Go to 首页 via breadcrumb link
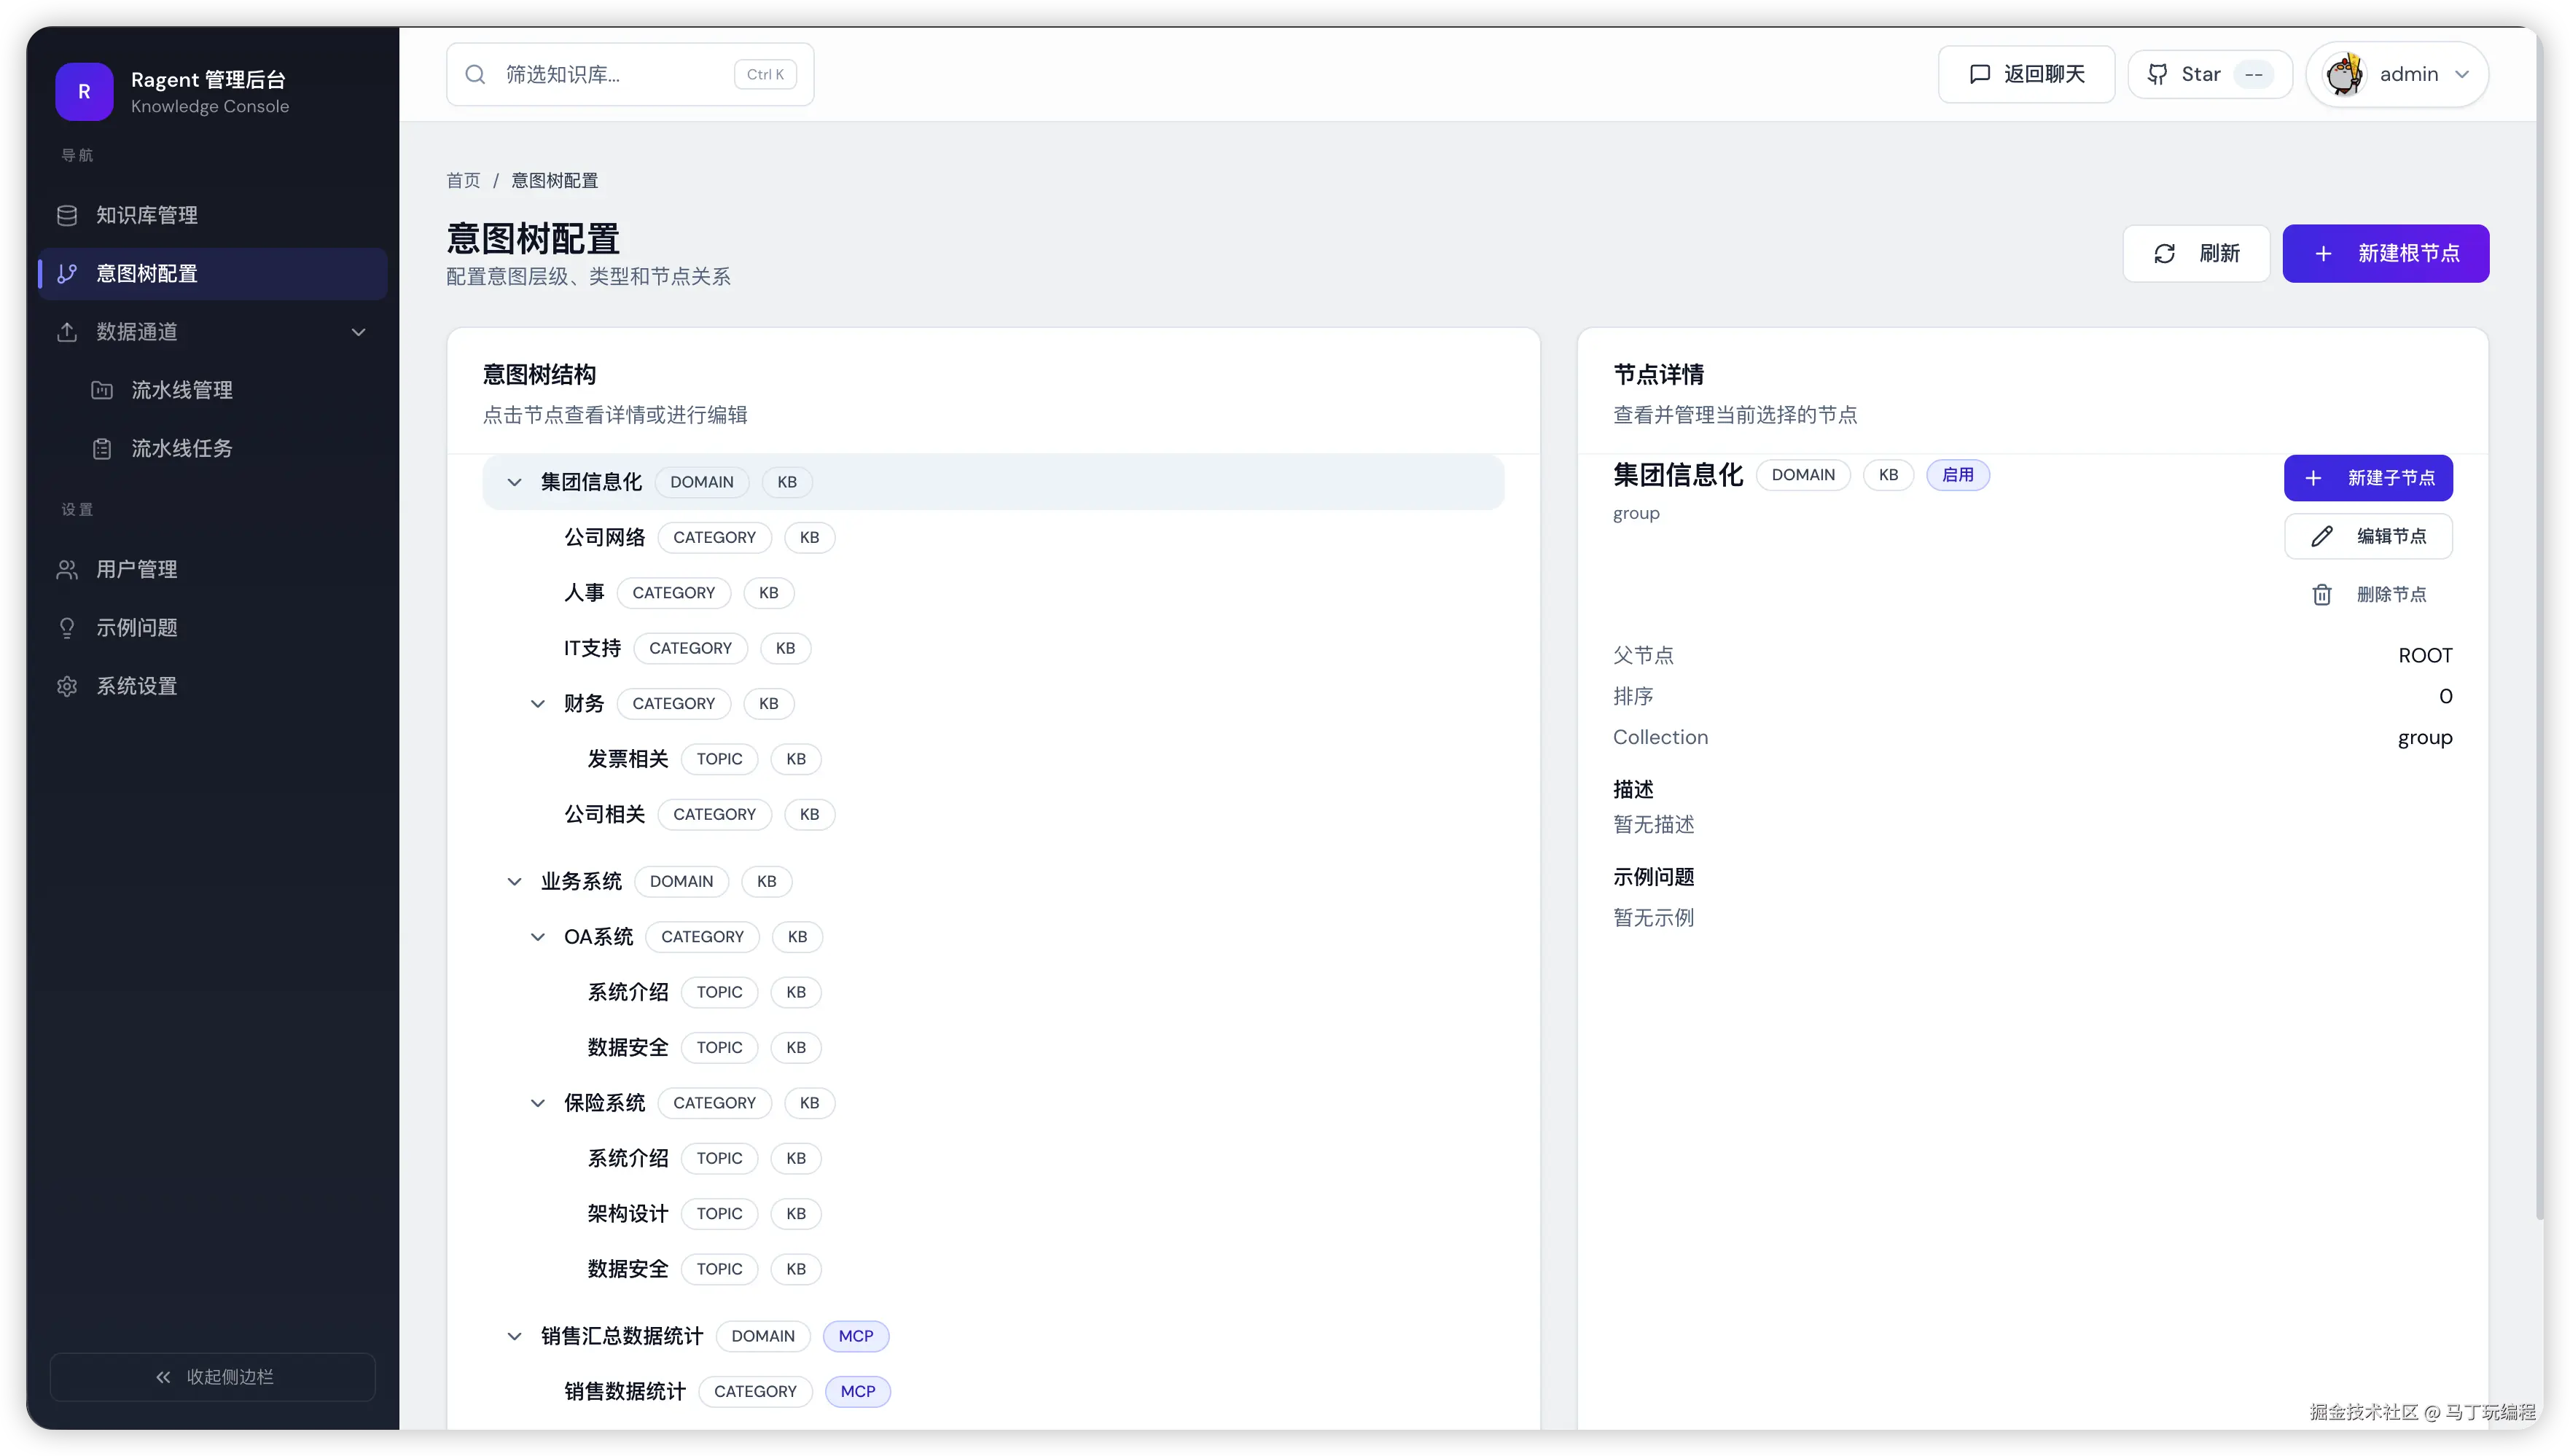2570x1456 pixels. pyautogui.click(x=463, y=181)
